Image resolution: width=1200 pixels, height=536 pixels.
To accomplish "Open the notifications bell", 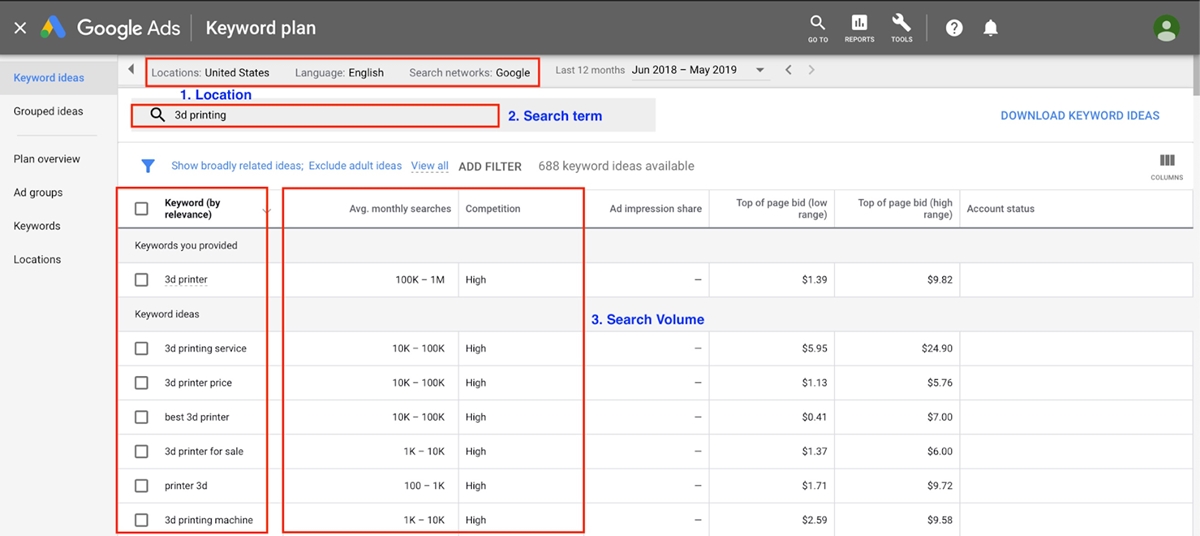I will pos(991,28).
